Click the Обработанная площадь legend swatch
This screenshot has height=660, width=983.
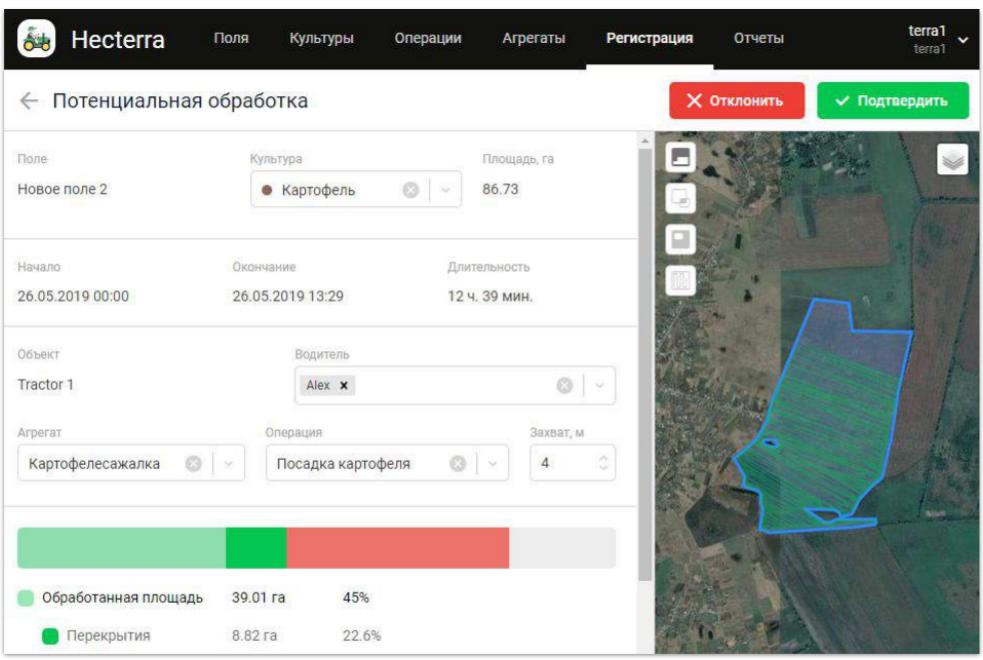pyautogui.click(x=26, y=598)
